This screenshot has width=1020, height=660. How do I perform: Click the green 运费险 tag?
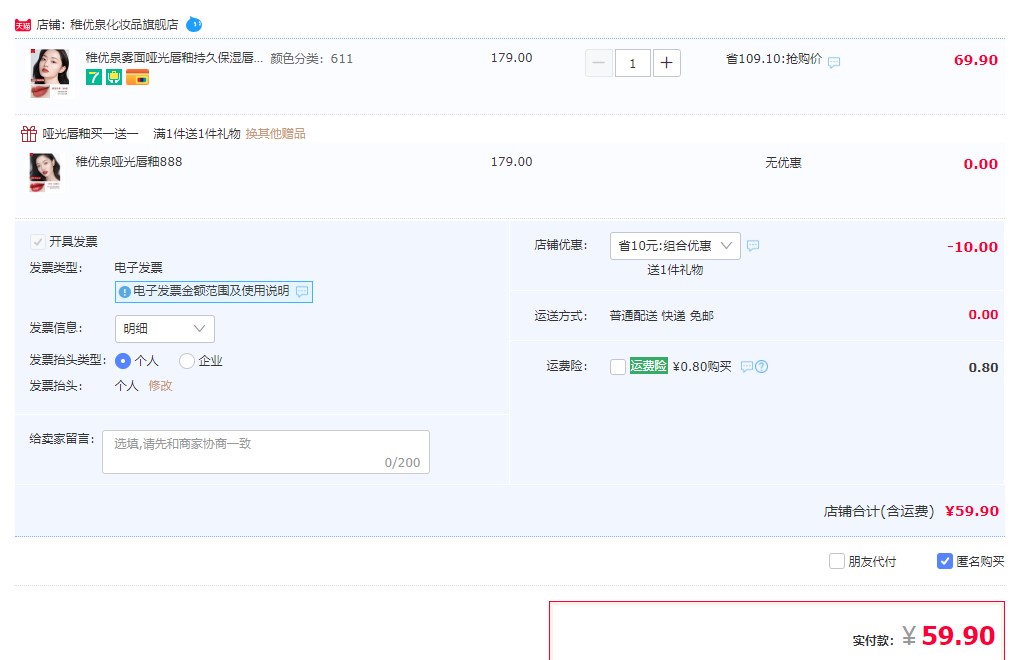click(x=649, y=366)
